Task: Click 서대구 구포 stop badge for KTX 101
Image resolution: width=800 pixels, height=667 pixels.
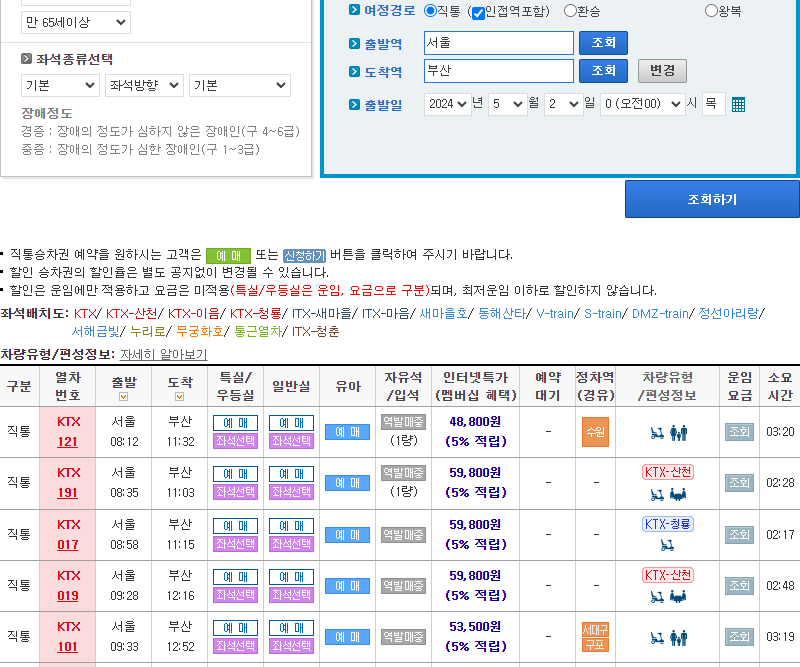Action: (x=595, y=637)
